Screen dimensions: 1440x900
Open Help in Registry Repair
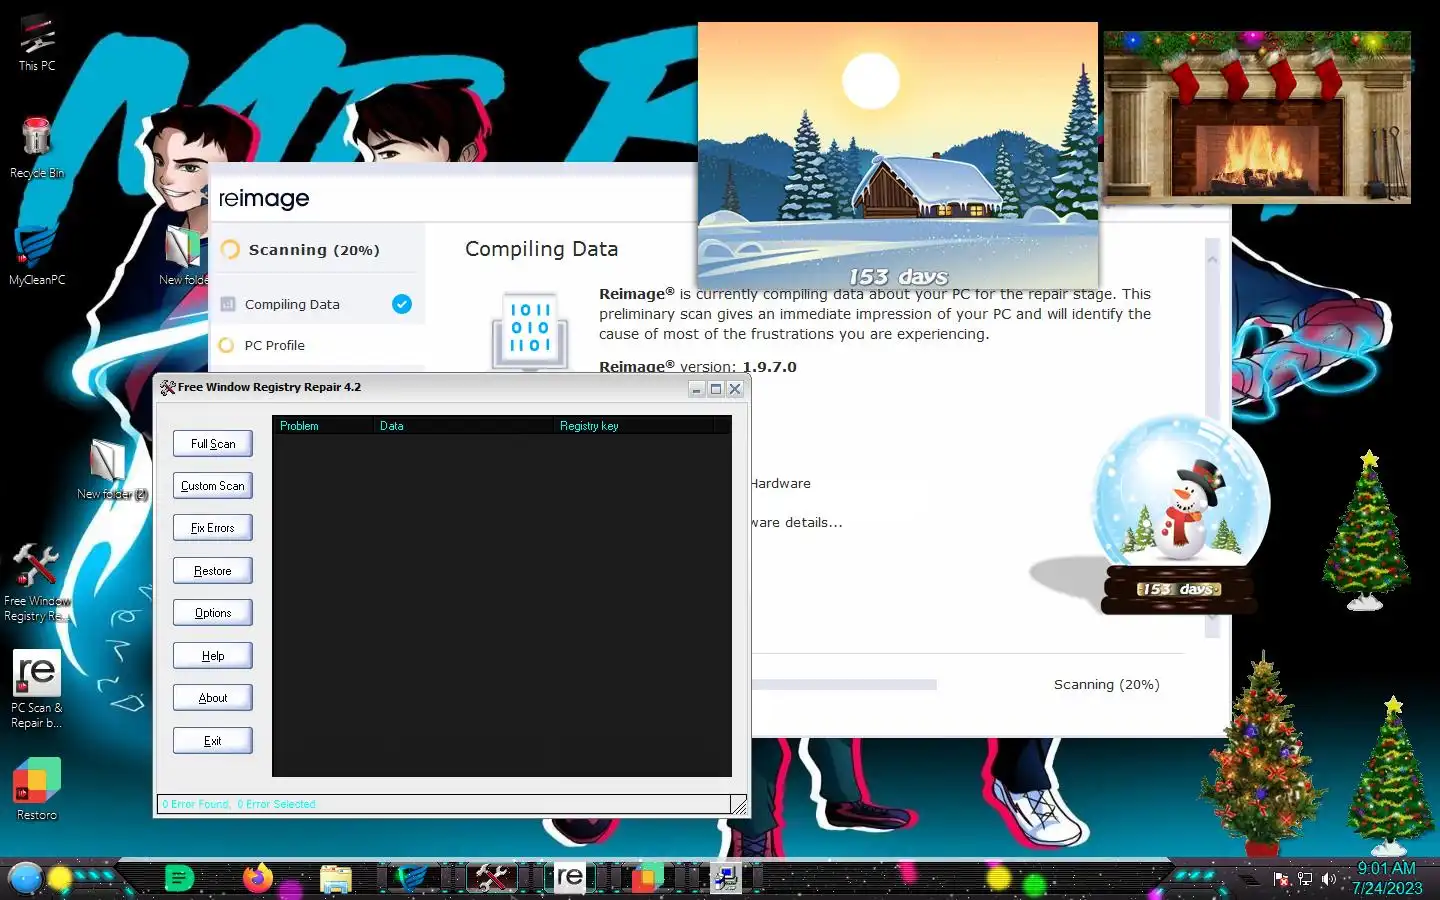(213, 656)
